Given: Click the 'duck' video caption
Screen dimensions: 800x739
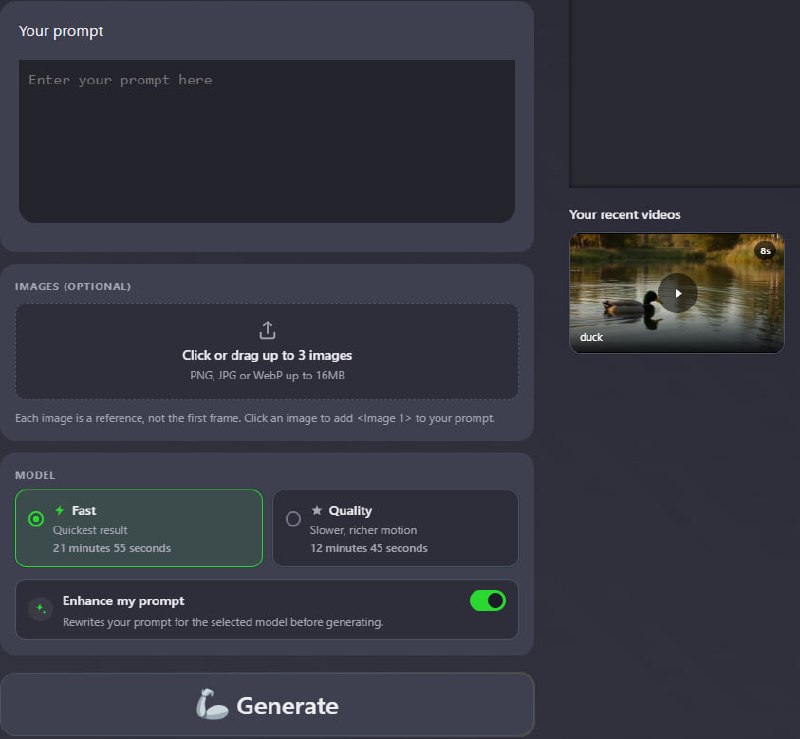Looking at the screenshot, I should coord(591,337).
